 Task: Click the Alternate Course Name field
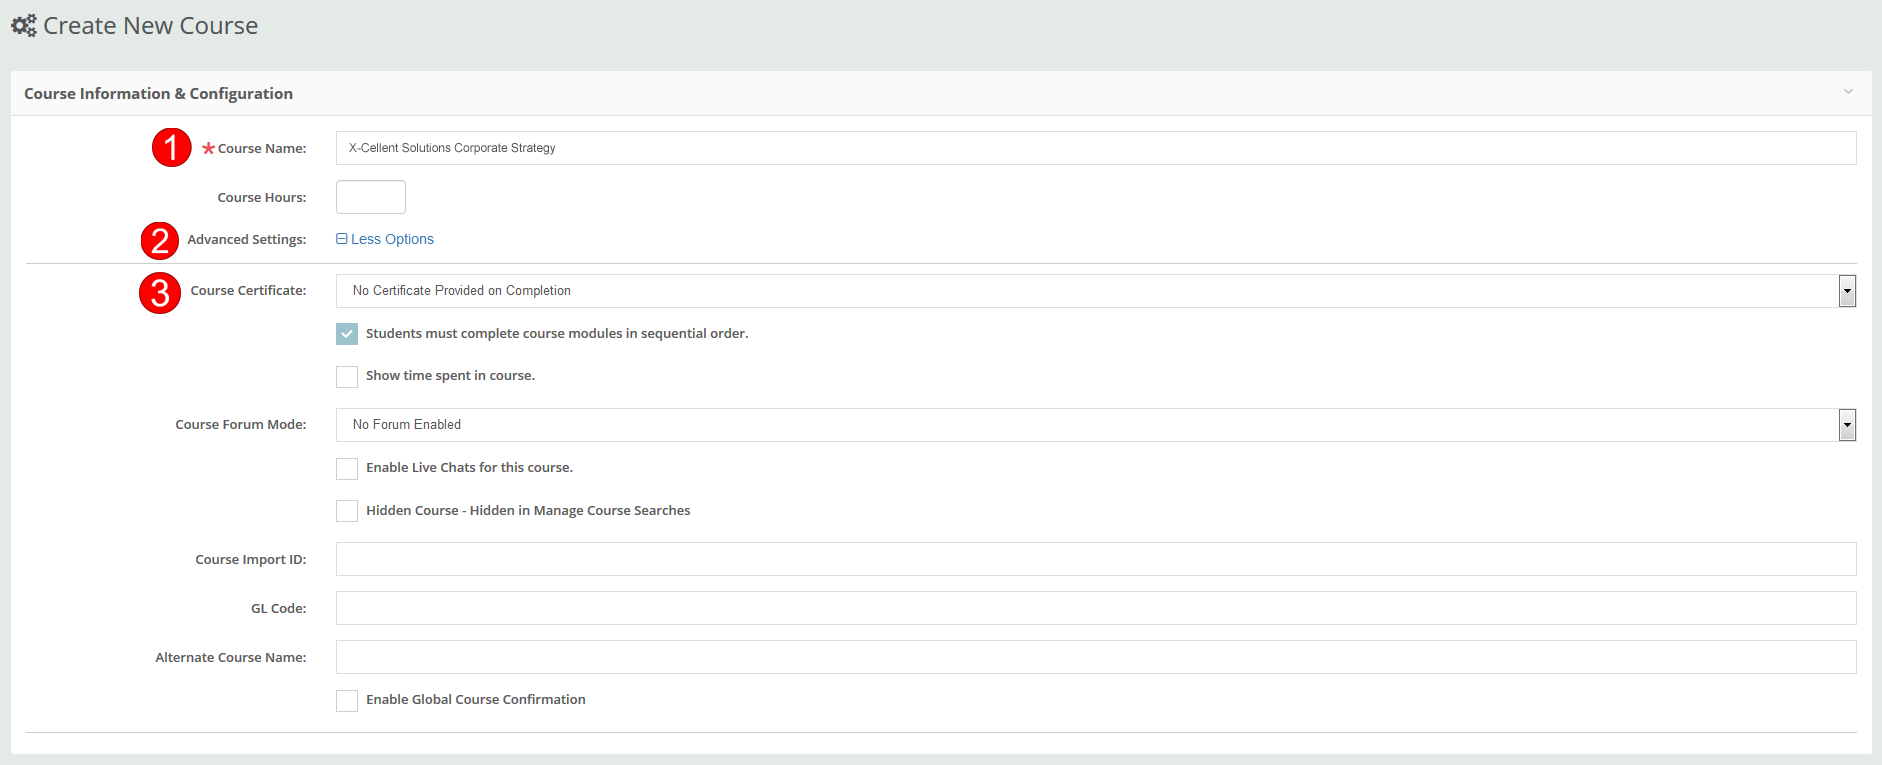point(1095,657)
